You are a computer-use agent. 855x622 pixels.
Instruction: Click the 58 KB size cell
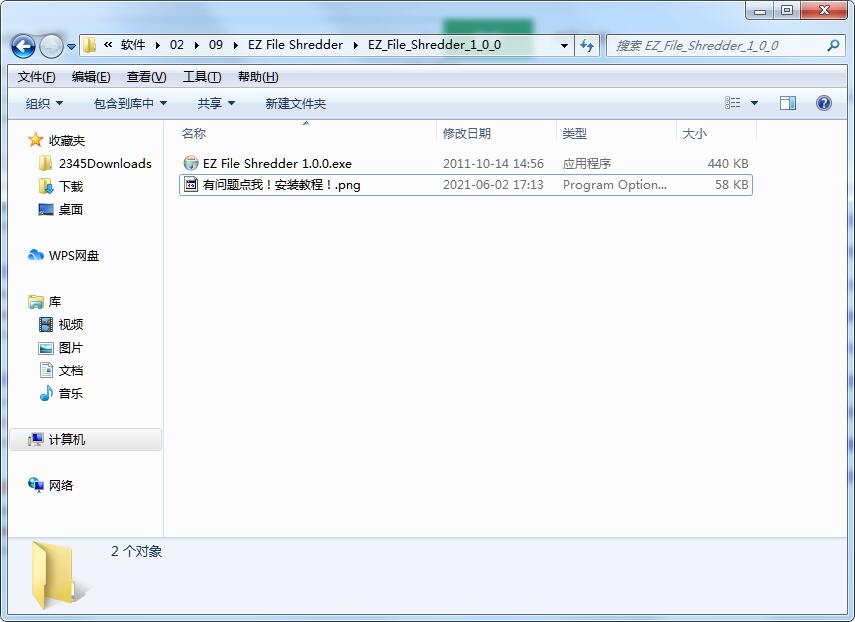coord(731,185)
